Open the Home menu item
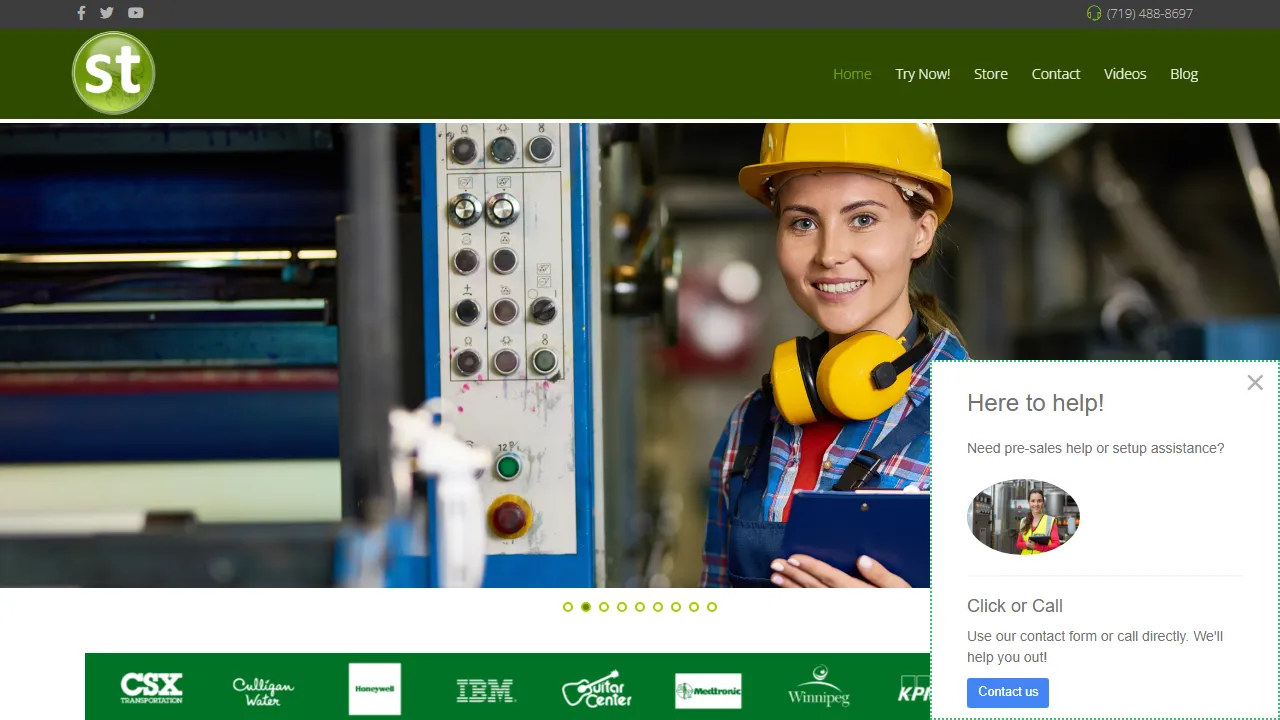 [852, 73]
